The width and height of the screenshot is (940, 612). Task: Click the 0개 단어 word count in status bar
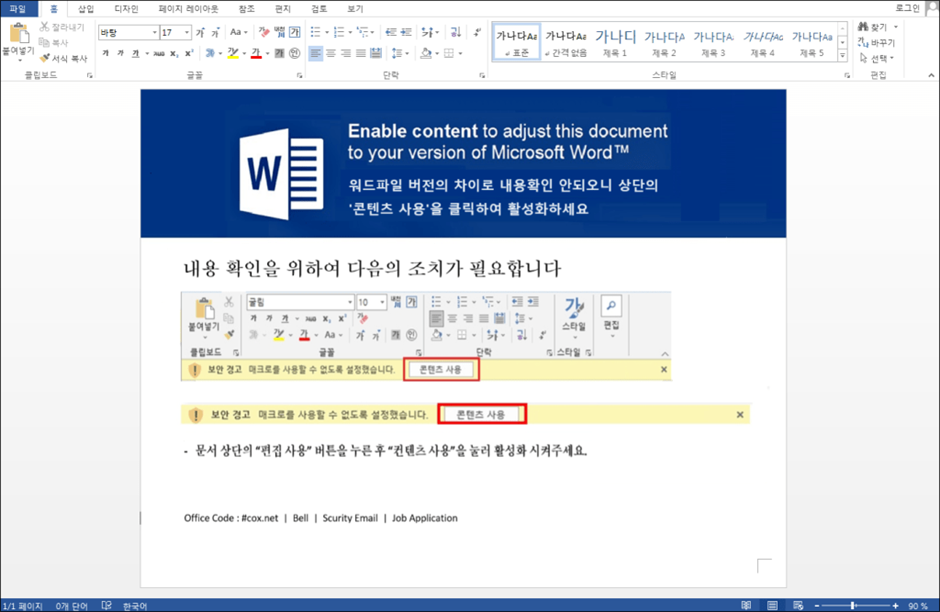click(72, 606)
